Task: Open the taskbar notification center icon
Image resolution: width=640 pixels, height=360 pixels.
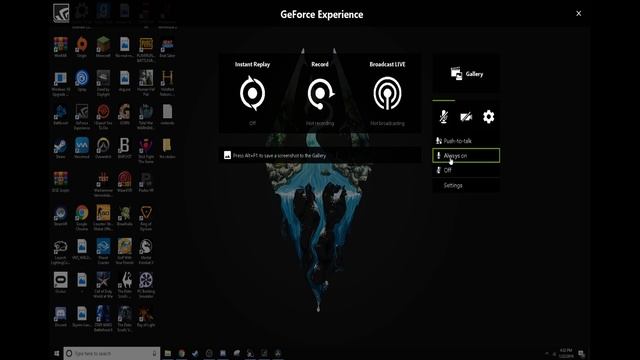Action: coord(581,353)
